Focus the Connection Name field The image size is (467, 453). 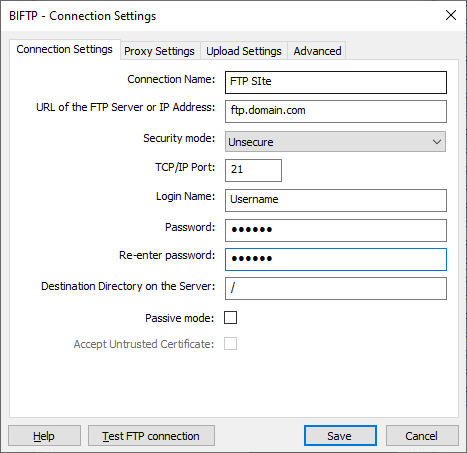click(x=336, y=82)
